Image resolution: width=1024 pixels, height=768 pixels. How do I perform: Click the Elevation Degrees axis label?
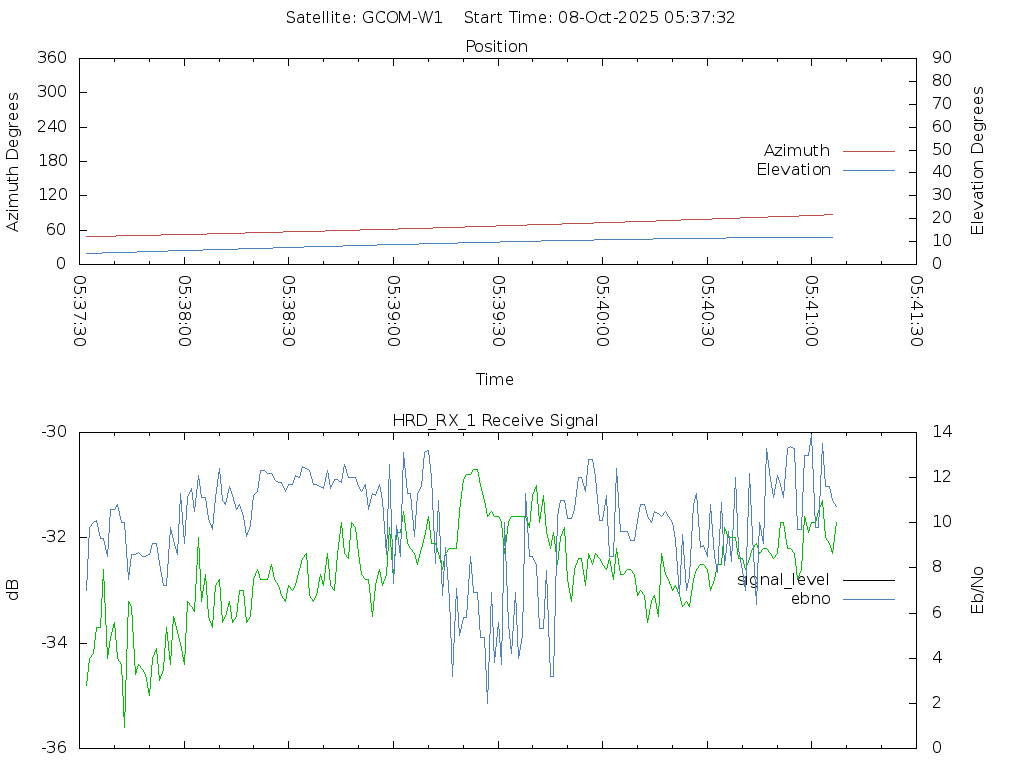[x=978, y=160]
